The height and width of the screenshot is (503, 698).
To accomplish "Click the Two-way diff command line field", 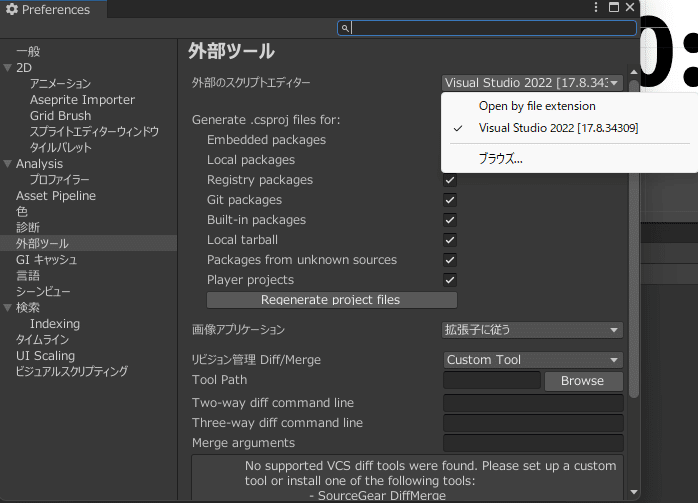I will (x=533, y=403).
